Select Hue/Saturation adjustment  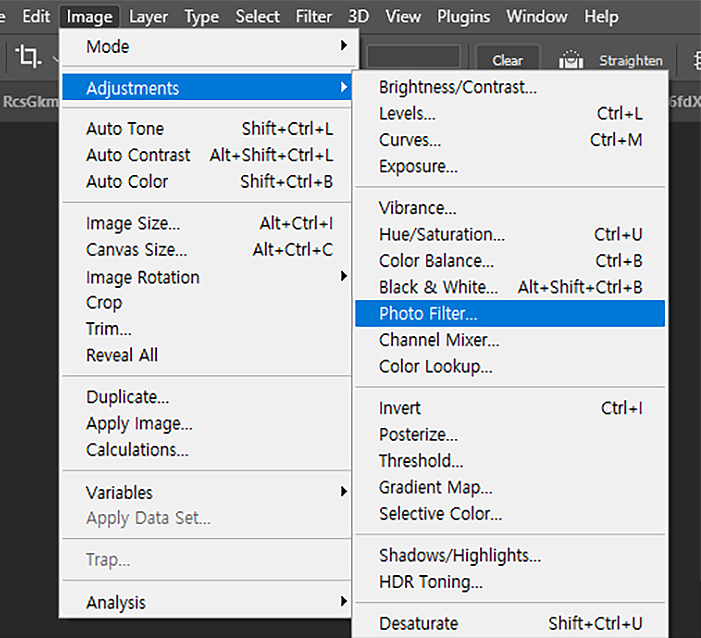pos(510,234)
